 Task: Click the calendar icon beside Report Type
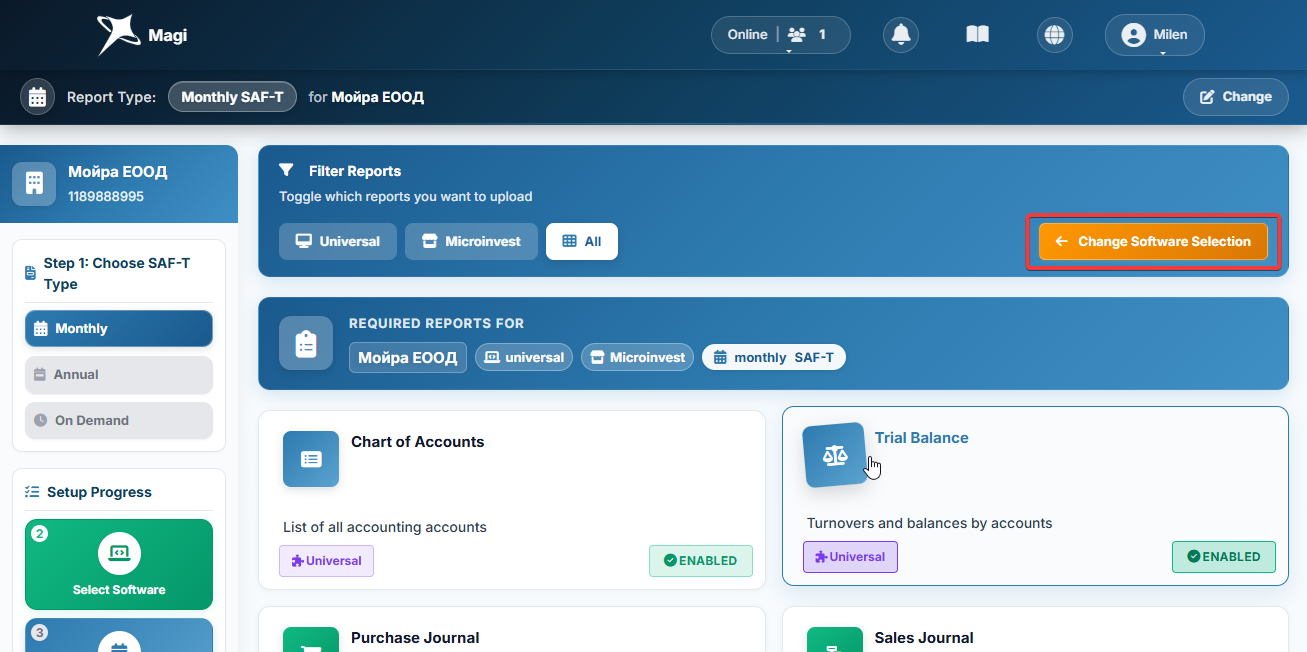[38, 97]
